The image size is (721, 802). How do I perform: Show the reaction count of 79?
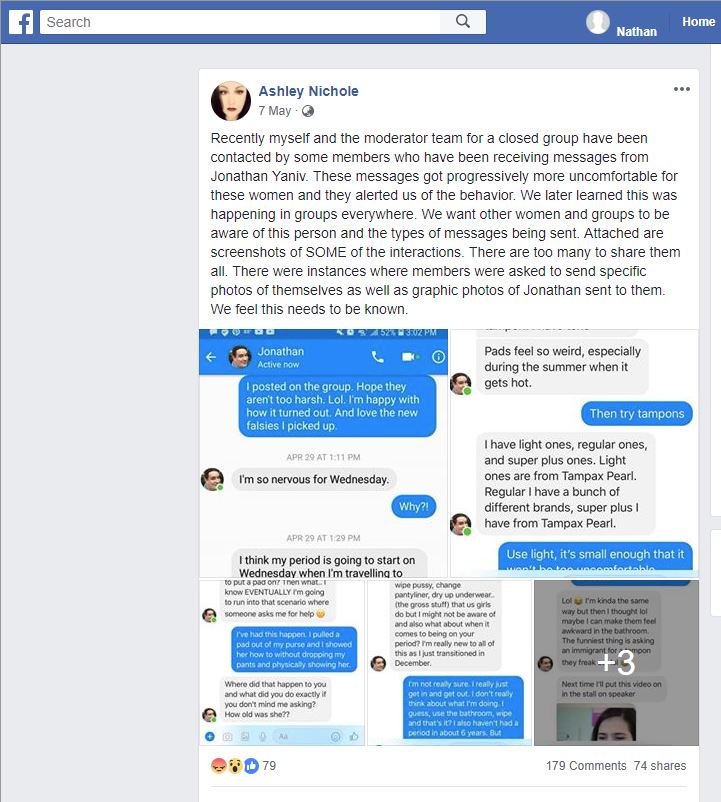pyautogui.click(x=269, y=766)
